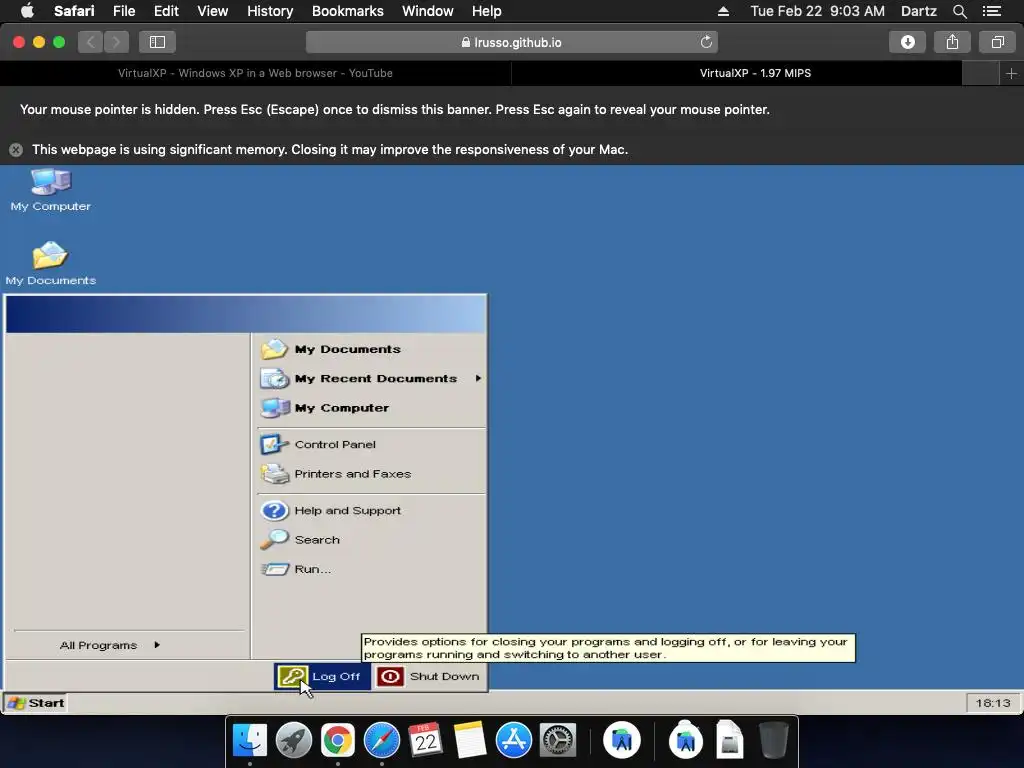Open My Documents in Start menu
This screenshot has width=1024, height=768.
(372, 349)
